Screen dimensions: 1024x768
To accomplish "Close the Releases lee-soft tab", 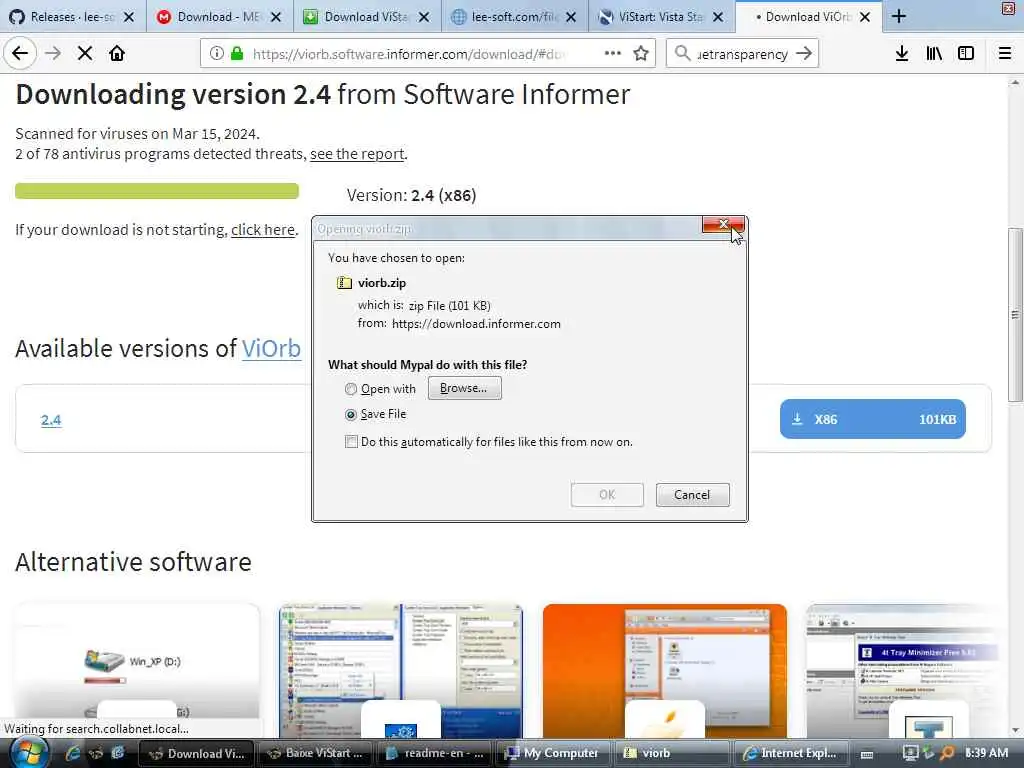I will coord(129,17).
